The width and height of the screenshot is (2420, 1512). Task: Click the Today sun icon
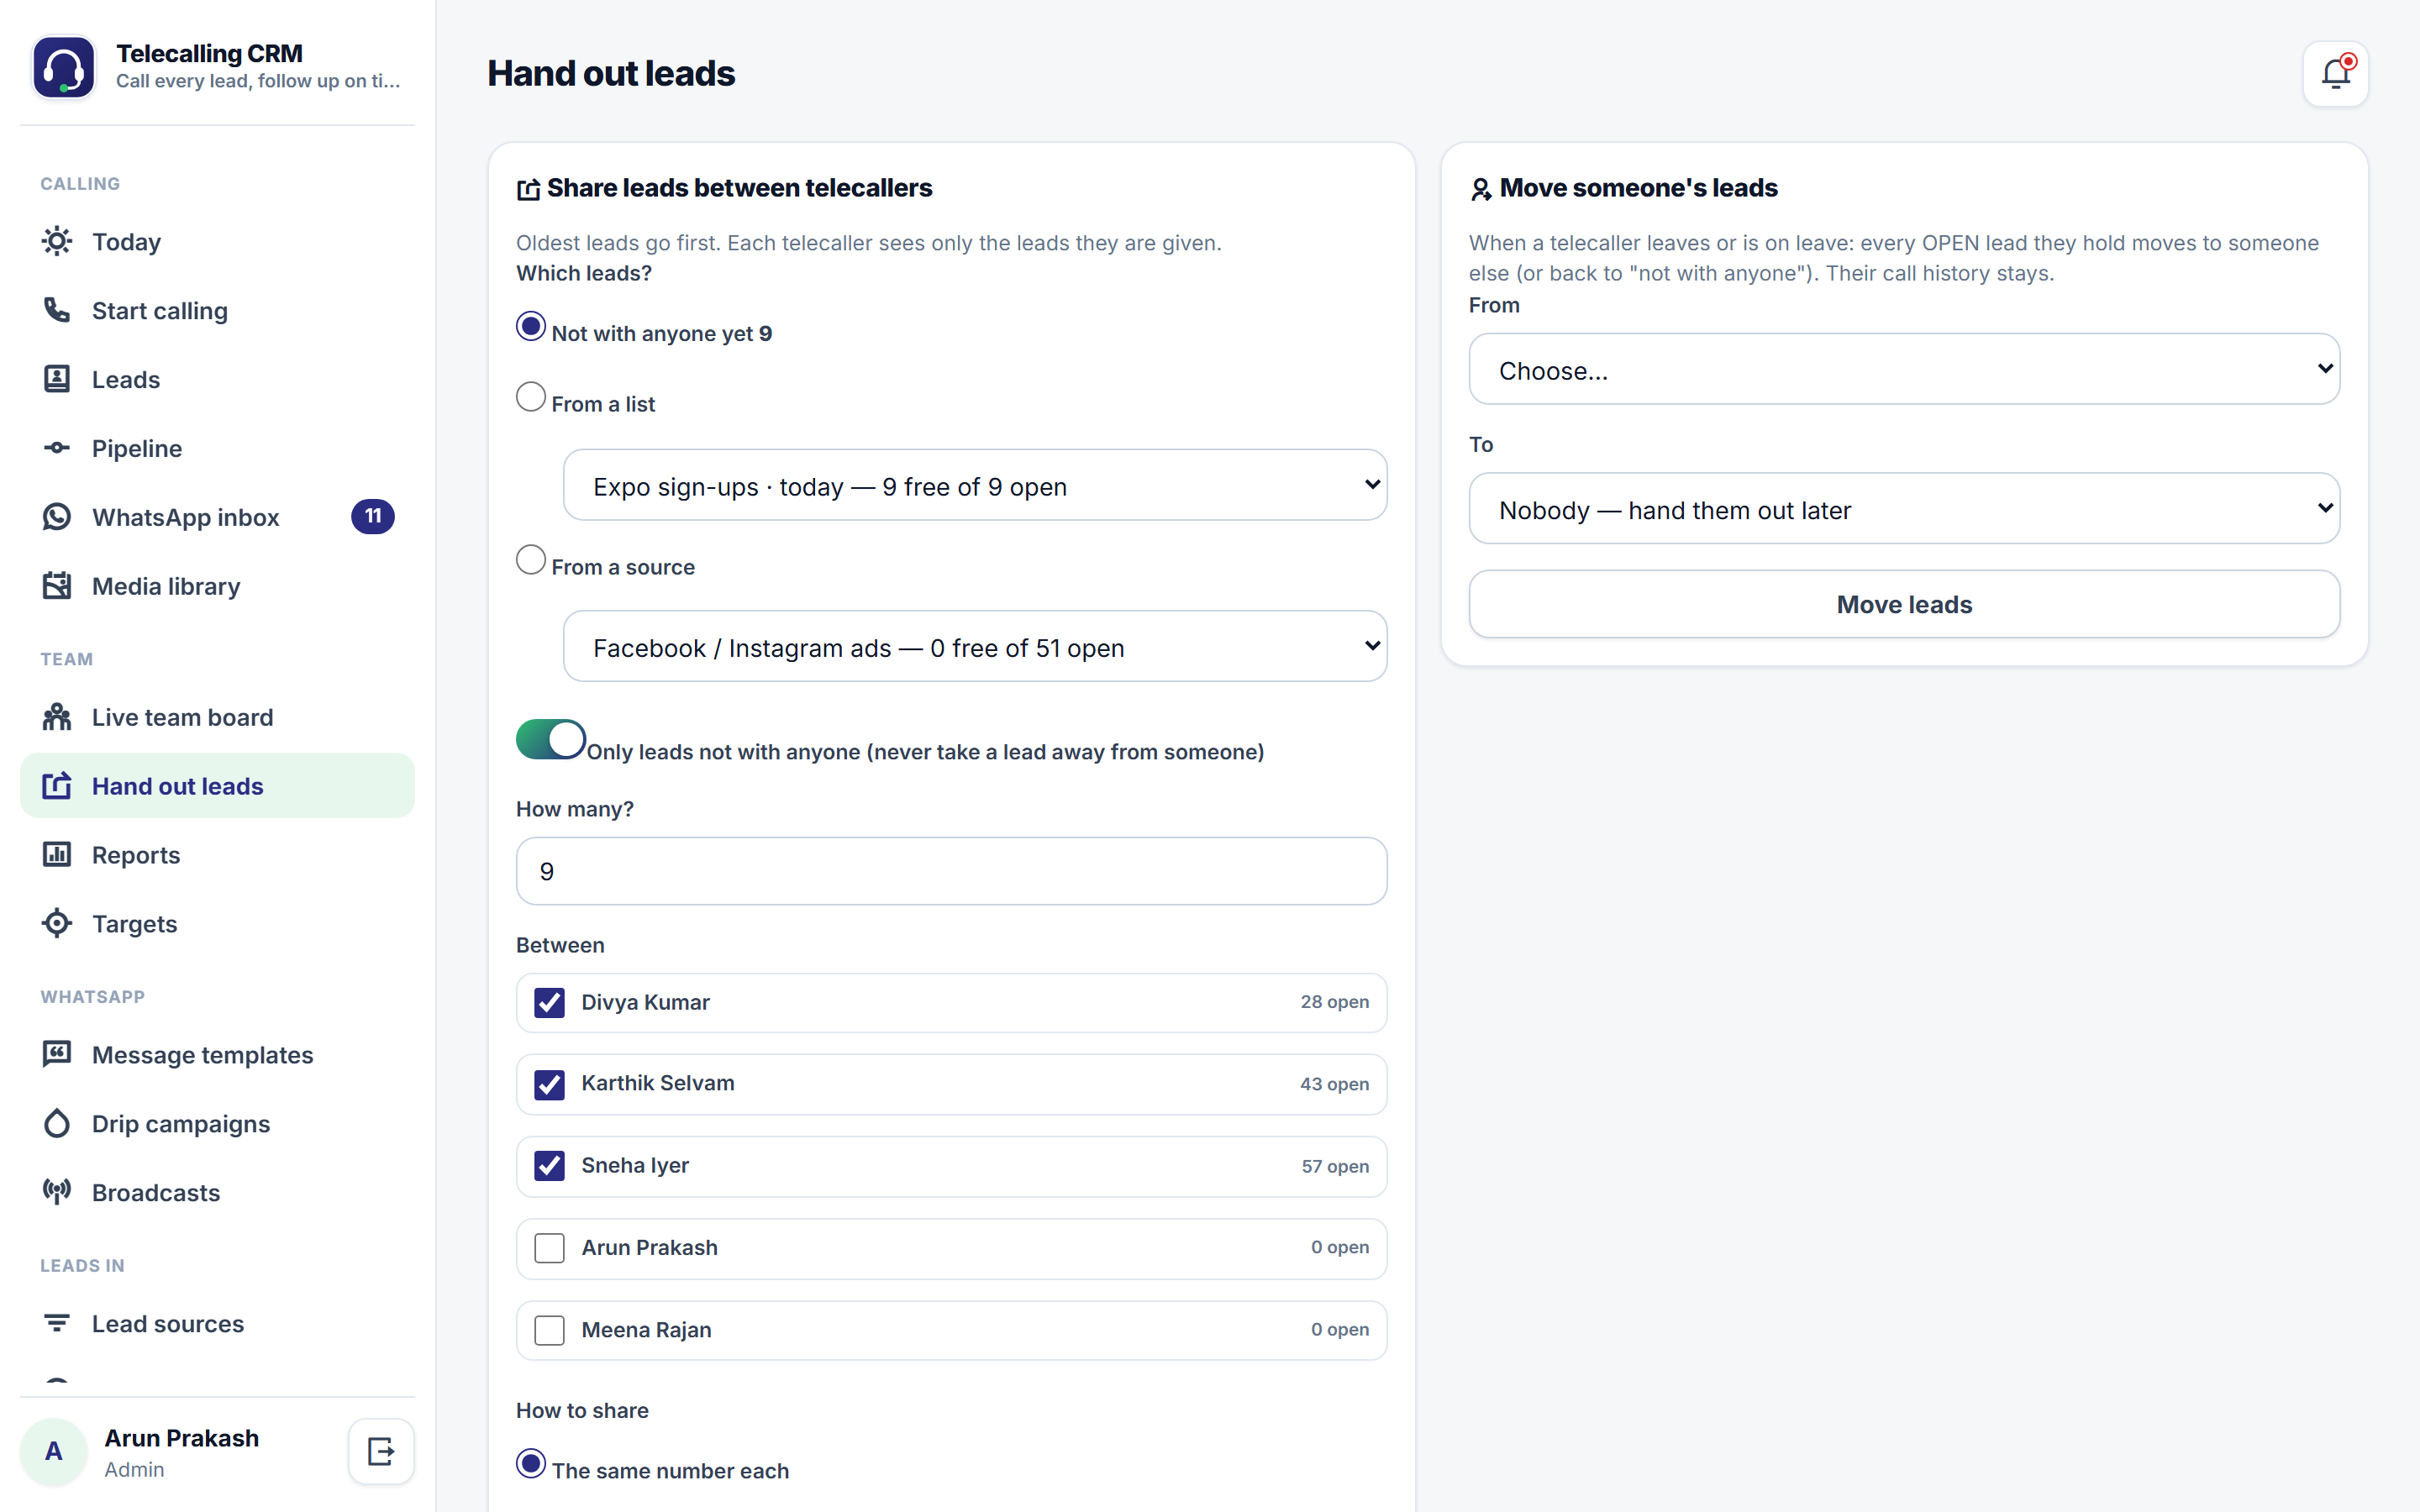point(57,241)
